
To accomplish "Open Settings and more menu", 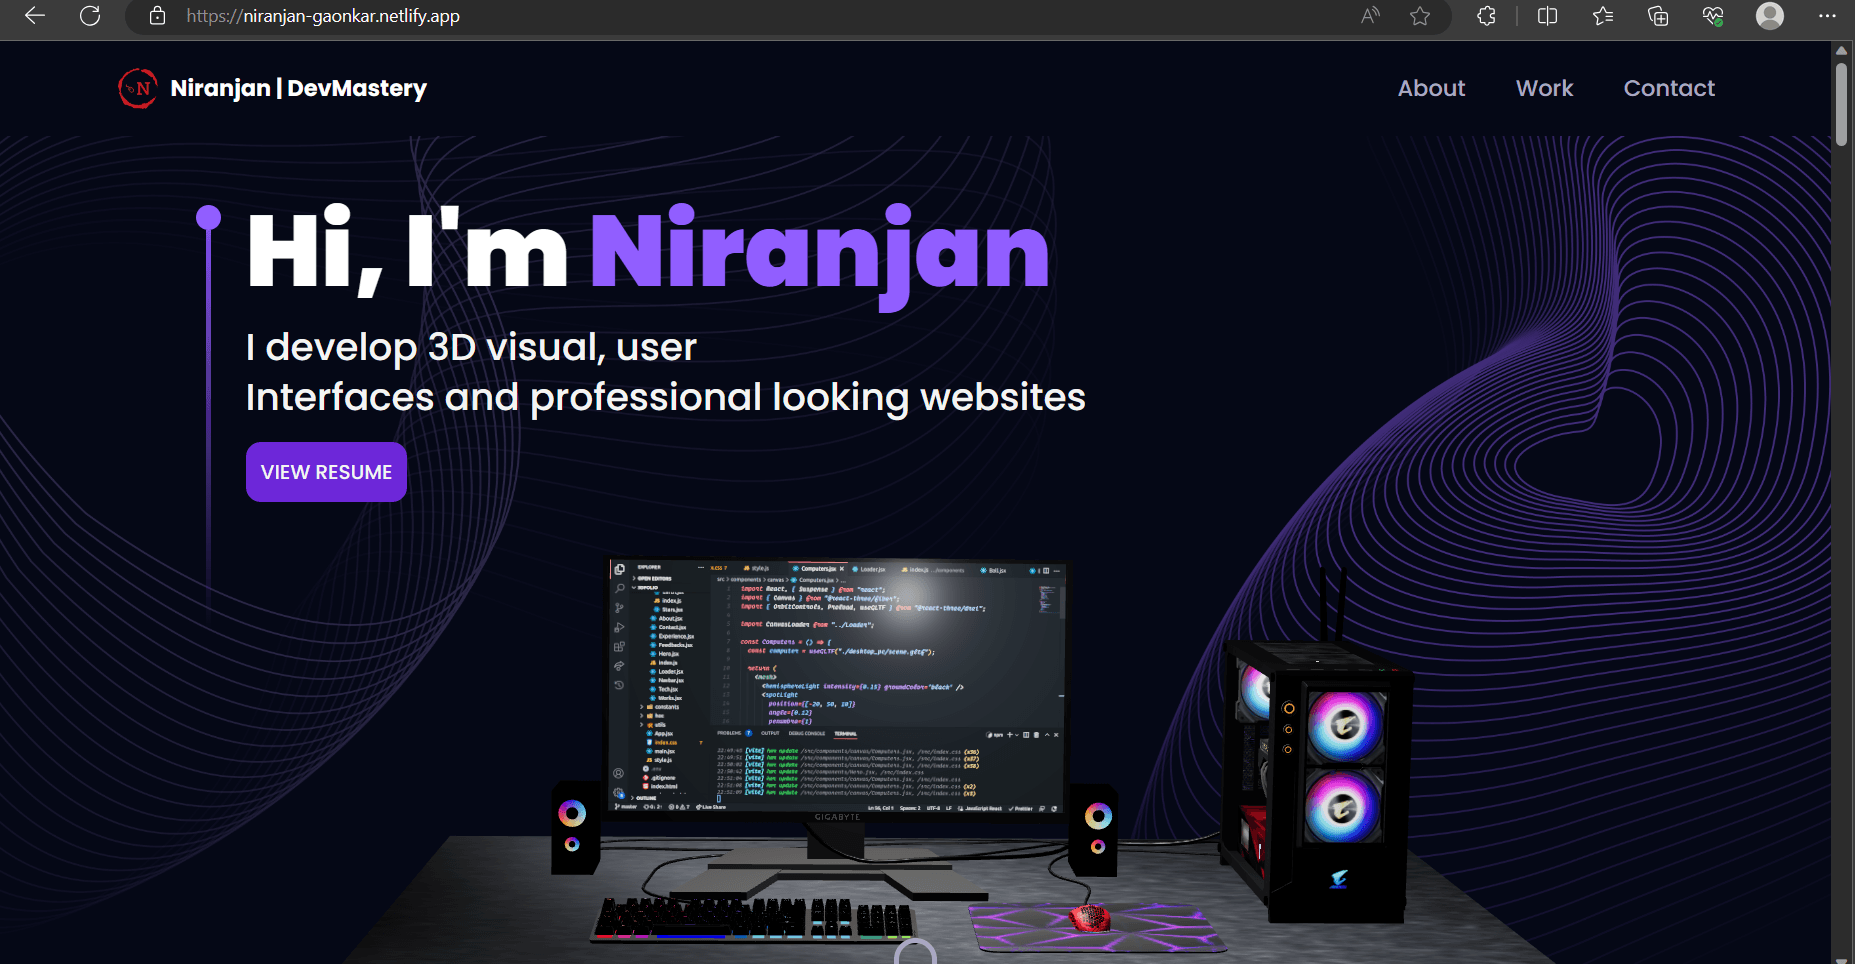I will 1828,16.
